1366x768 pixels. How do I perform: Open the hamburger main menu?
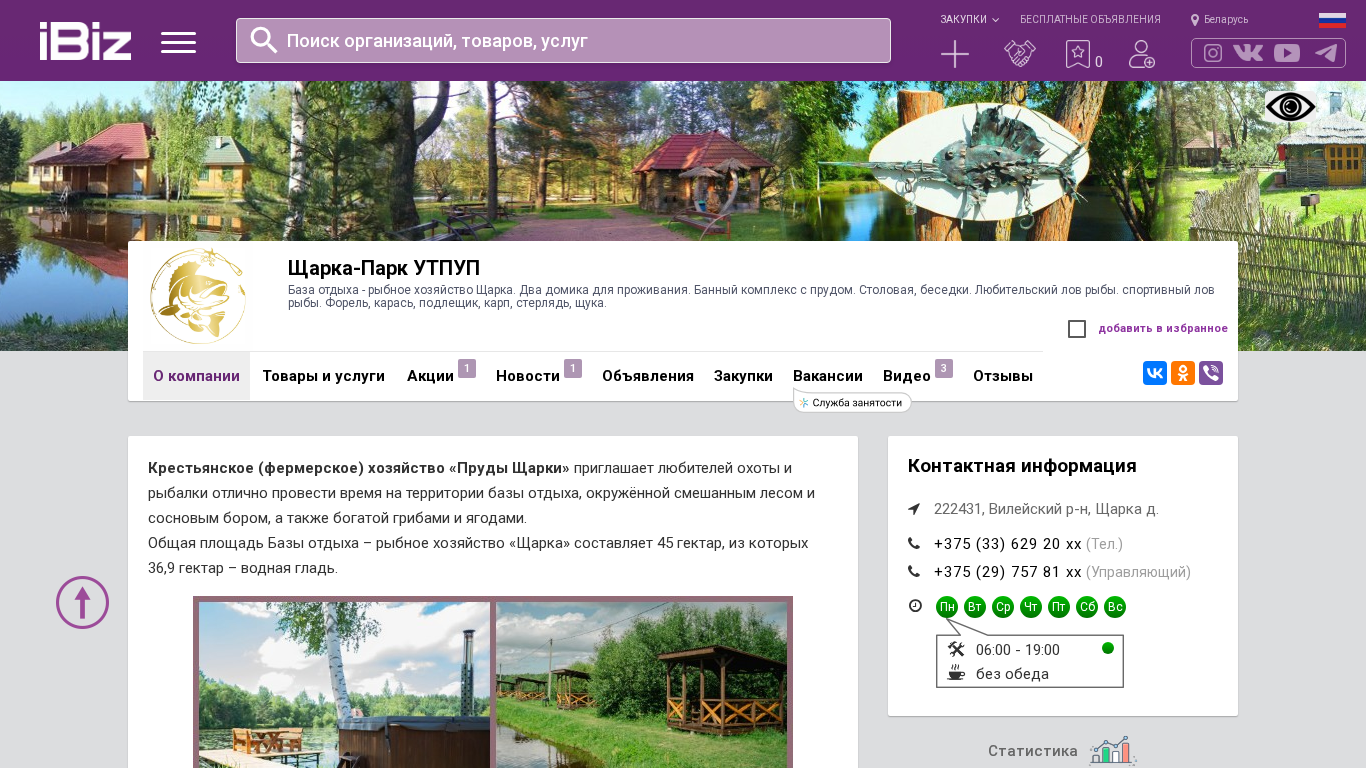coord(178,42)
